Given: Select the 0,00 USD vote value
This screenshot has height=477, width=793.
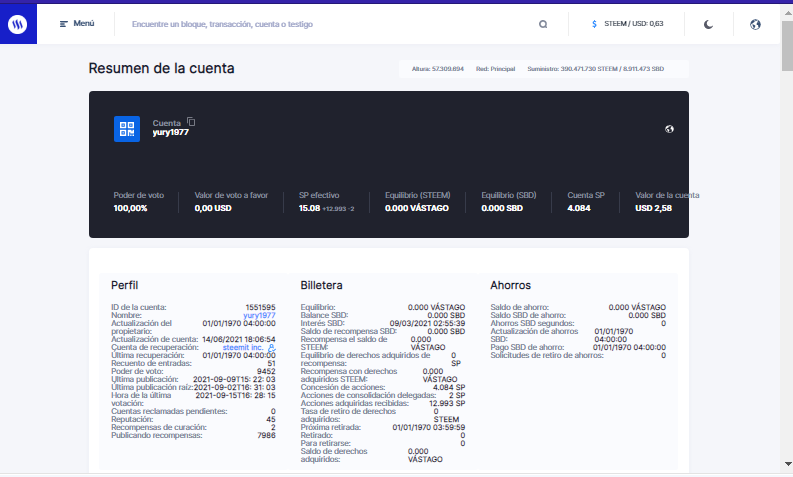Looking at the screenshot, I should (213, 208).
